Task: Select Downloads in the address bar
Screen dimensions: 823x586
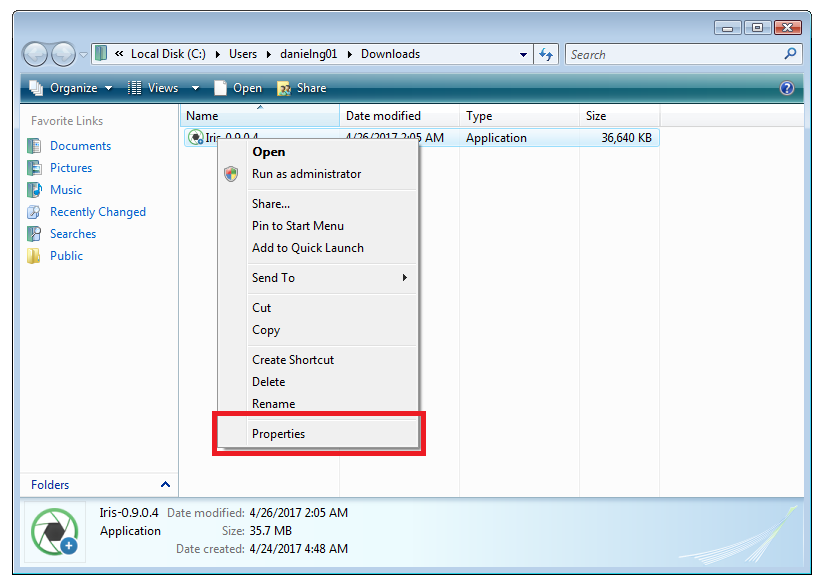Action: tap(391, 54)
